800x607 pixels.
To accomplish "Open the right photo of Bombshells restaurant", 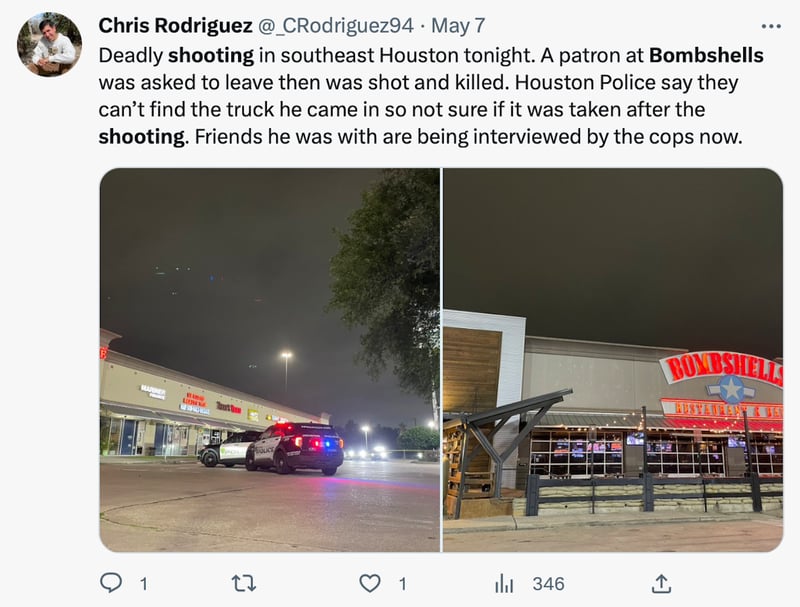I will coord(613,360).
